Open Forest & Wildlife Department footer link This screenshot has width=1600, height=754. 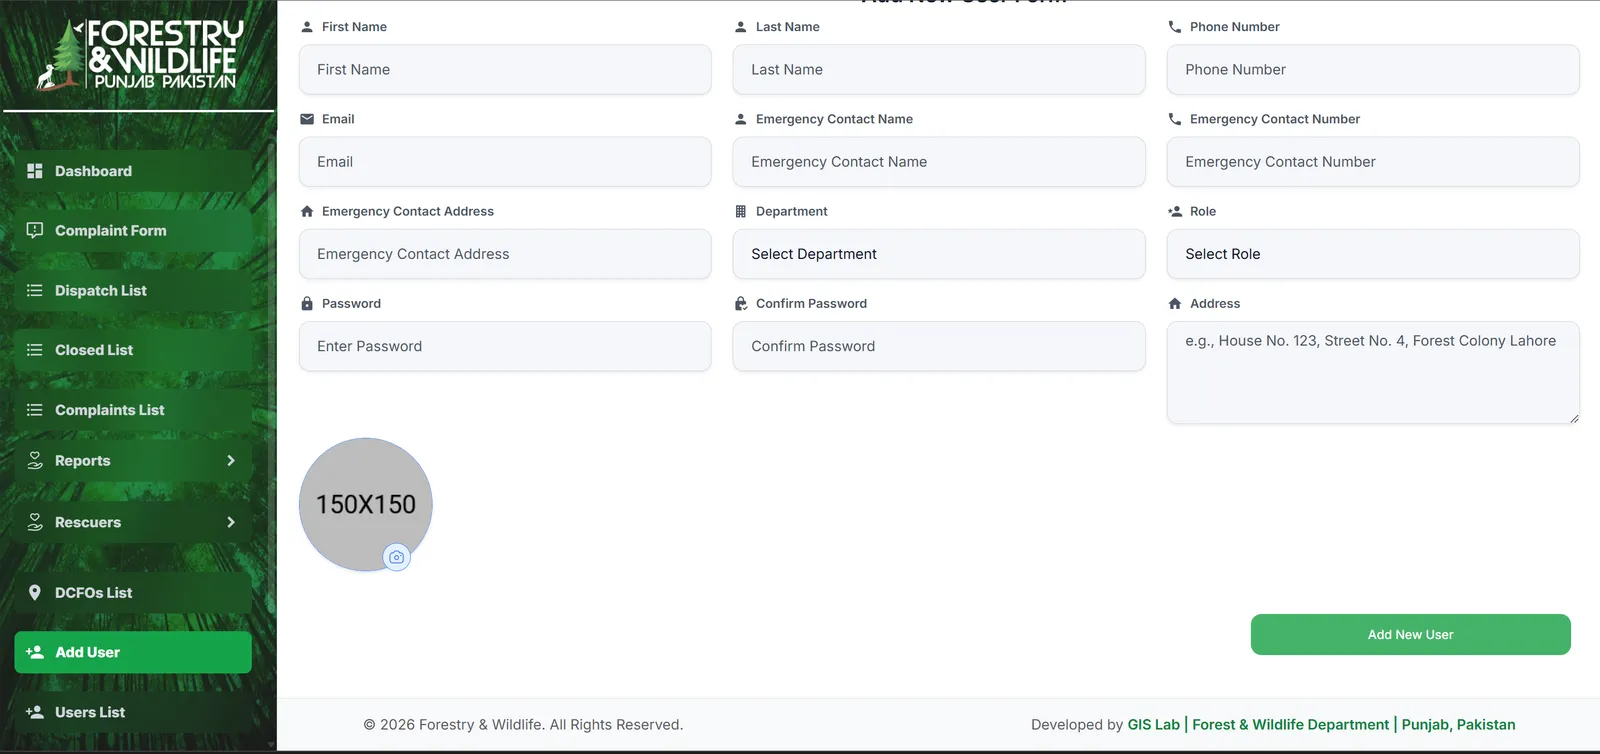point(1291,725)
